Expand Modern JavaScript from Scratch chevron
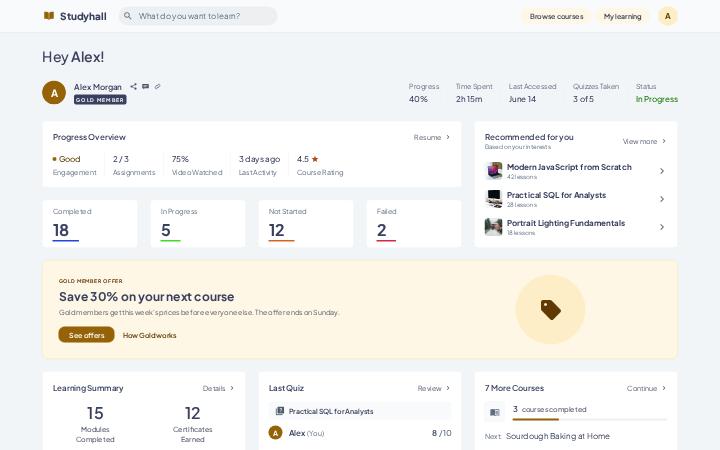The height and width of the screenshot is (450, 720). pyautogui.click(x=662, y=171)
